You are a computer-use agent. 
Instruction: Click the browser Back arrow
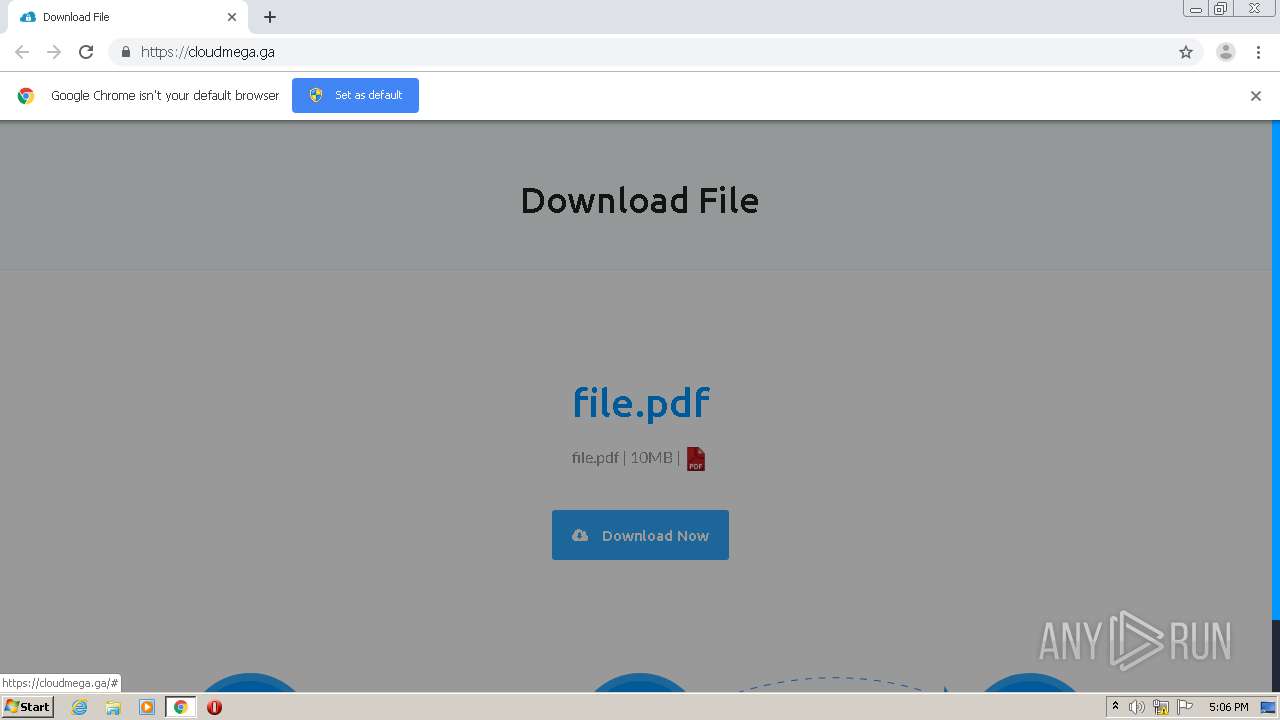(22, 52)
